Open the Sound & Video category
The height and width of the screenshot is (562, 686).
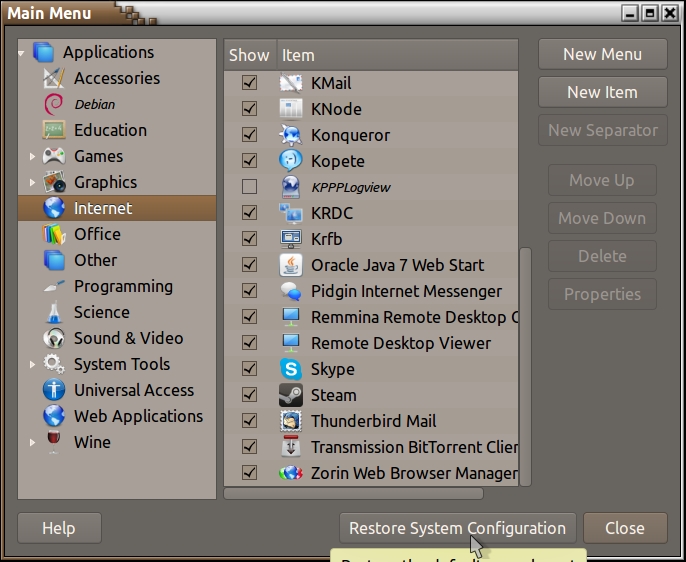click(128, 338)
